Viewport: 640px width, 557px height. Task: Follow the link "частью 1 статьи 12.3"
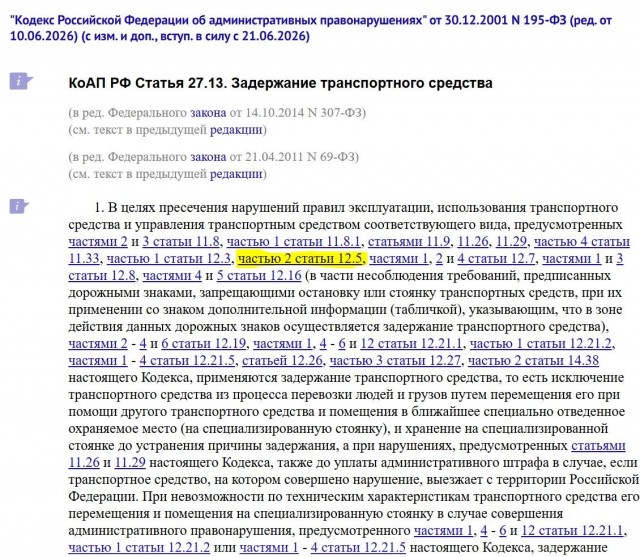click(x=169, y=259)
